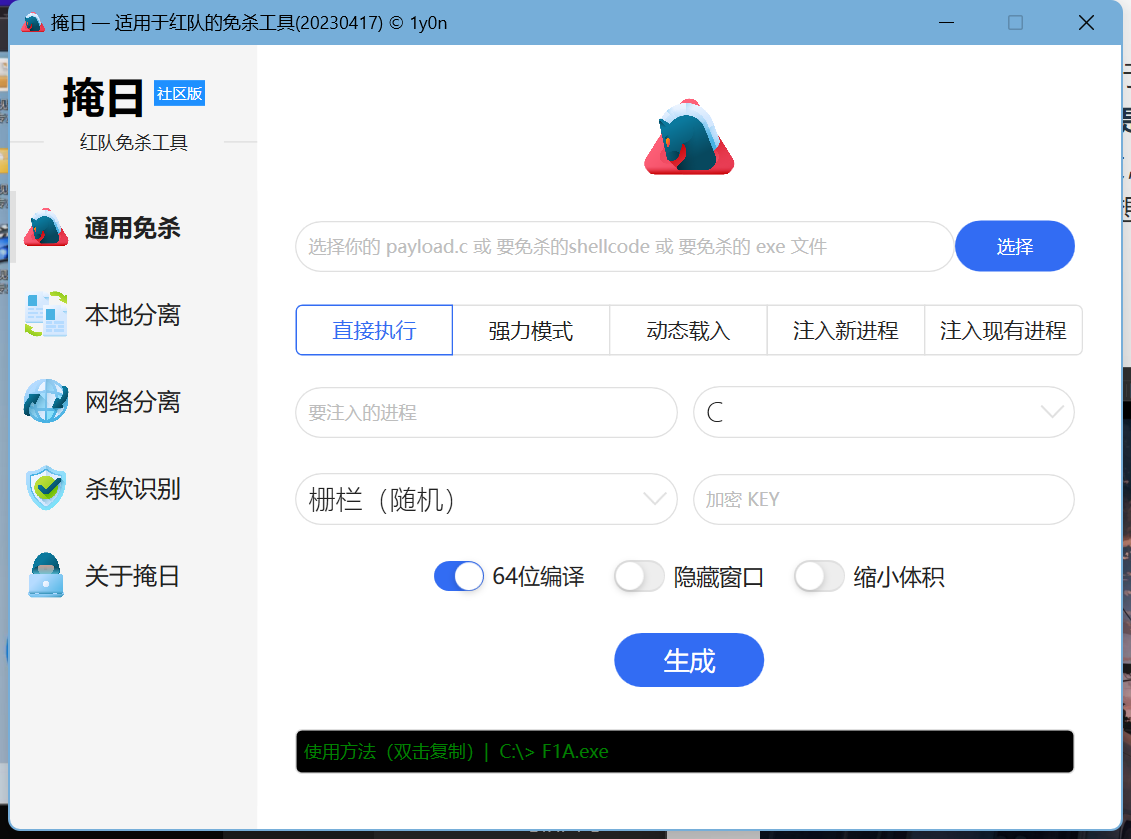Expand the 栅栏（随机）encryption dropdown
1131x839 pixels.
coord(486,499)
